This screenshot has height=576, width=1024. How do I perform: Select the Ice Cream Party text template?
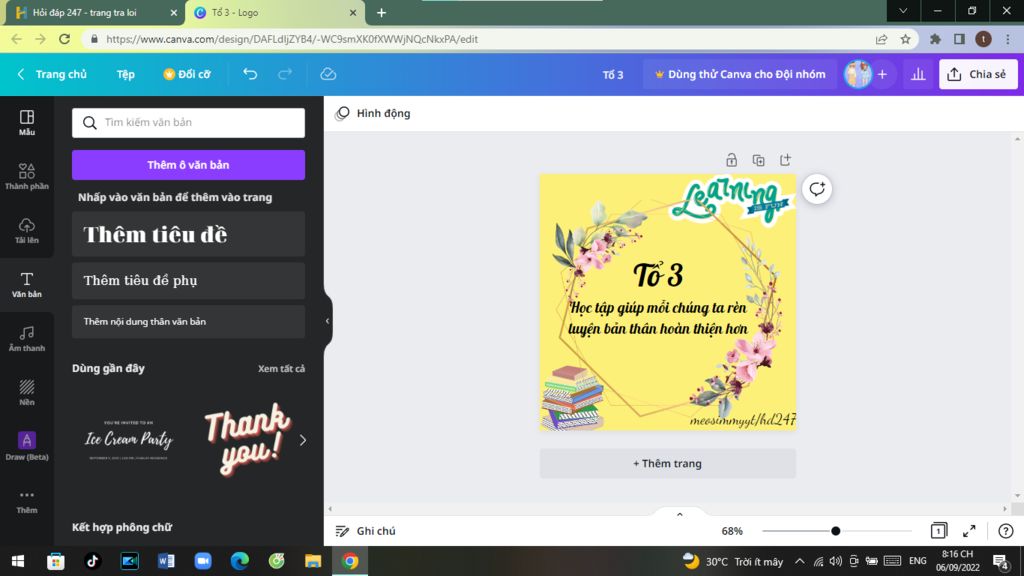pyautogui.click(x=129, y=440)
